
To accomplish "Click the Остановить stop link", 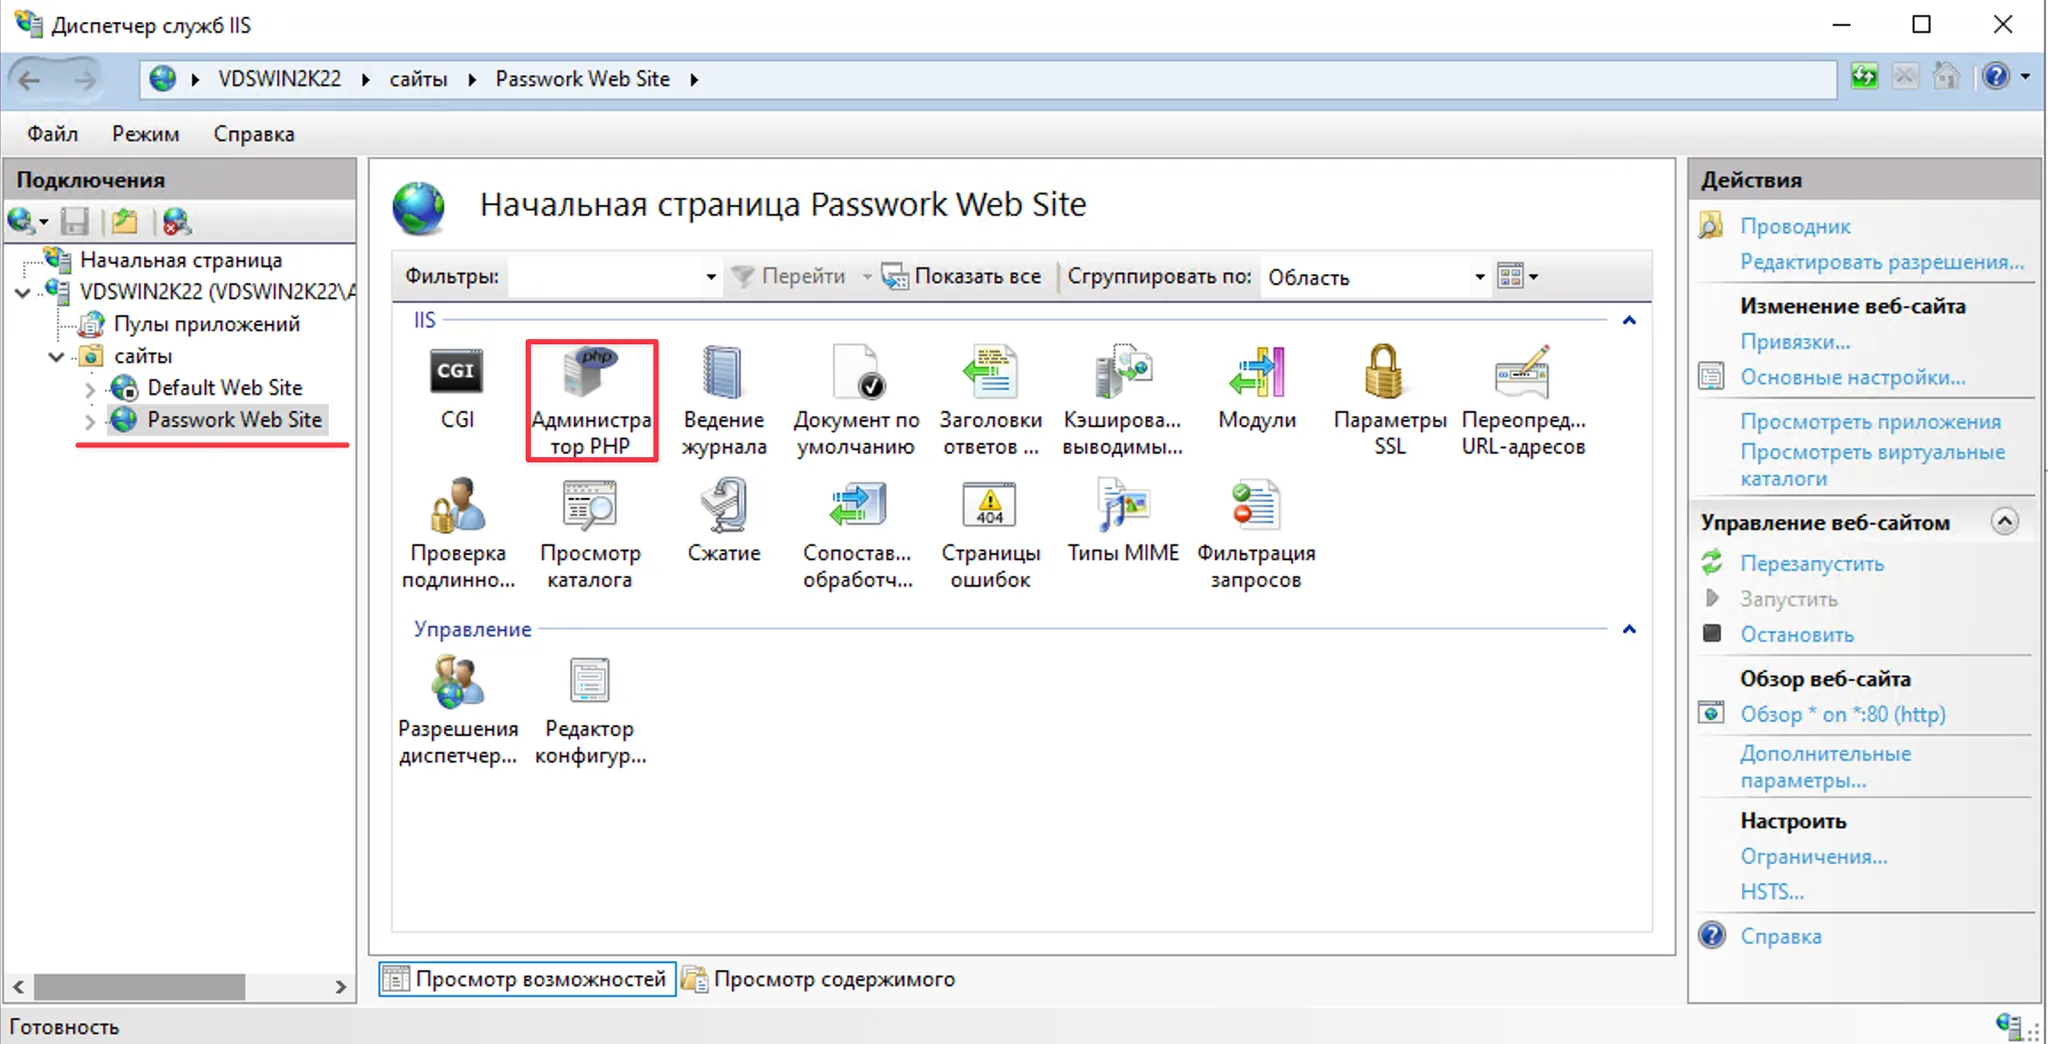I will tap(1797, 635).
